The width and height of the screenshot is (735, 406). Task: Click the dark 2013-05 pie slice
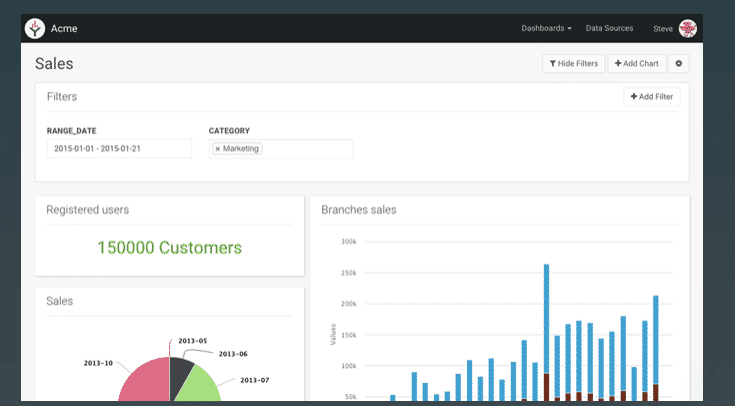point(180,375)
